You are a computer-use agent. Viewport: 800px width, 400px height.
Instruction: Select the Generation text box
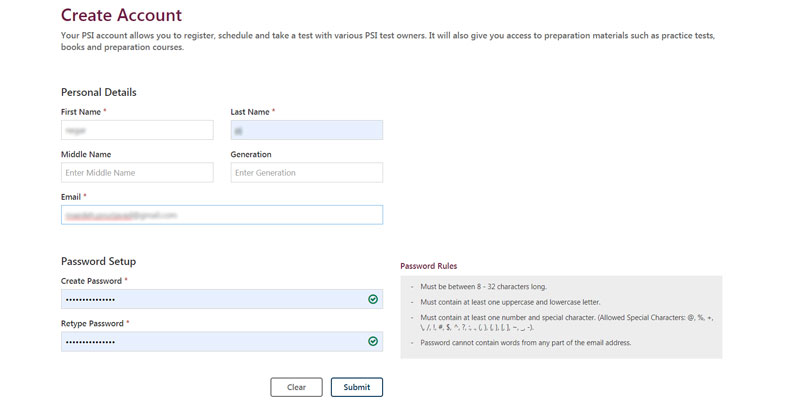tap(307, 172)
